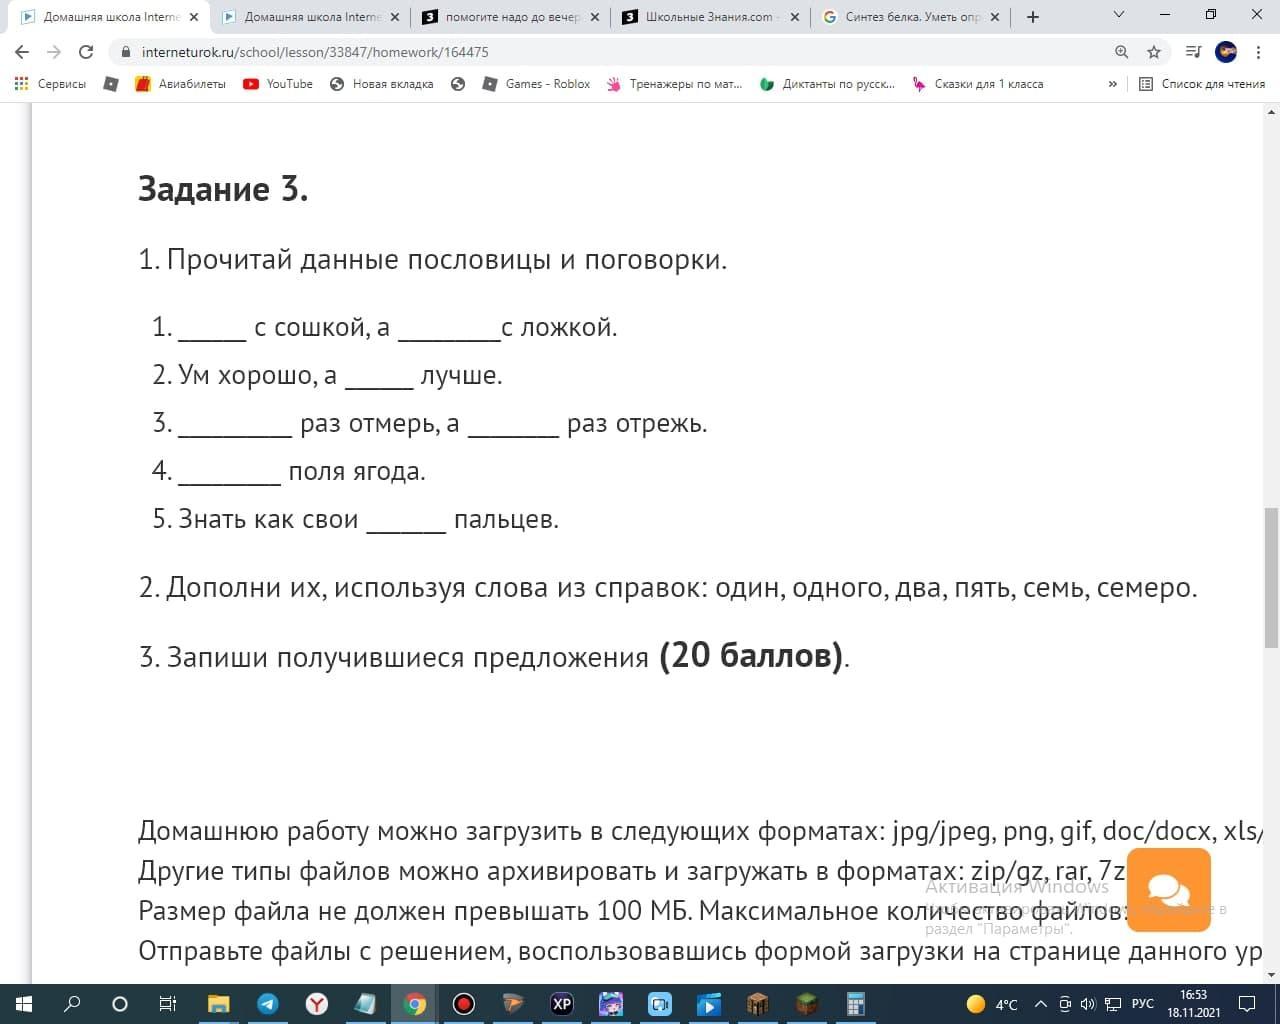Open File Explorer from the taskbar
1280x1024 pixels.
(x=219, y=1004)
